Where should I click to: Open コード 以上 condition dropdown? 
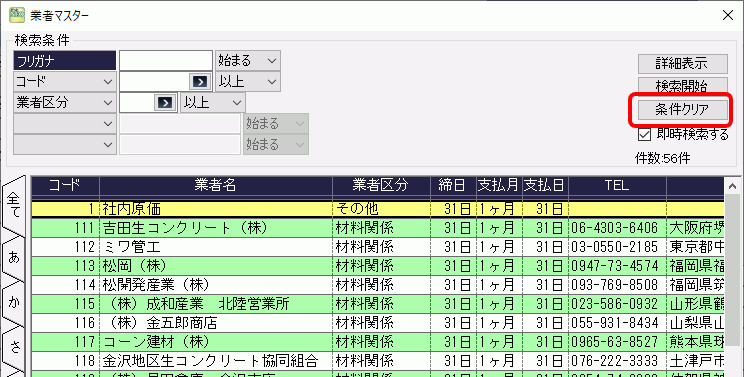tap(248, 82)
